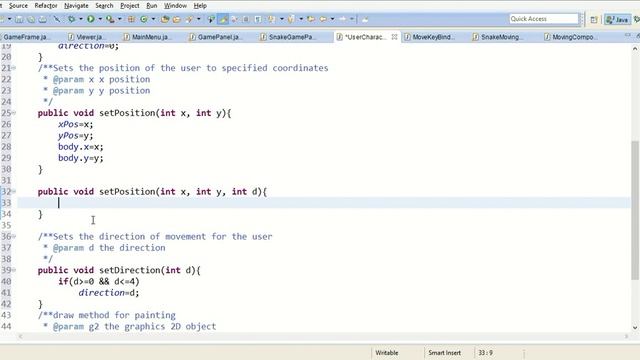Screen dimensions: 640x360
Task: Switch to the SnakeMoving editor tab
Action: [499, 37]
